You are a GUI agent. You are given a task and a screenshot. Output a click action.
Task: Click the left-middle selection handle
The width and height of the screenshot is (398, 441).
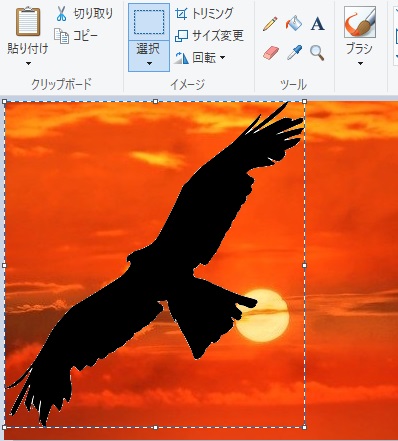pyautogui.click(x=4, y=265)
